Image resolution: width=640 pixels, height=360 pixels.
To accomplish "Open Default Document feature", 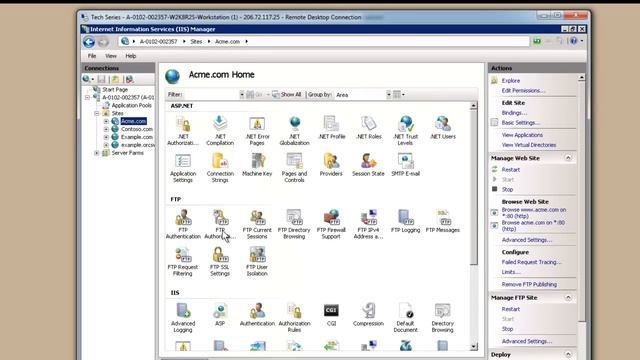I will click(x=405, y=318).
